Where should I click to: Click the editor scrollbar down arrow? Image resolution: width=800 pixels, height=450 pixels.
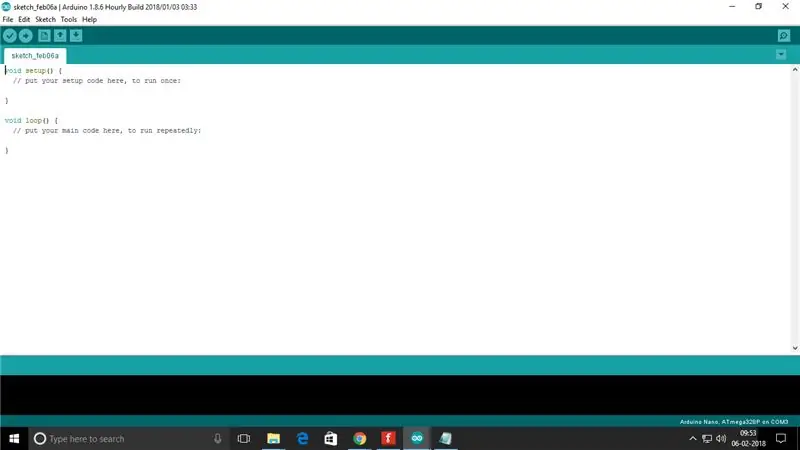[795, 348]
